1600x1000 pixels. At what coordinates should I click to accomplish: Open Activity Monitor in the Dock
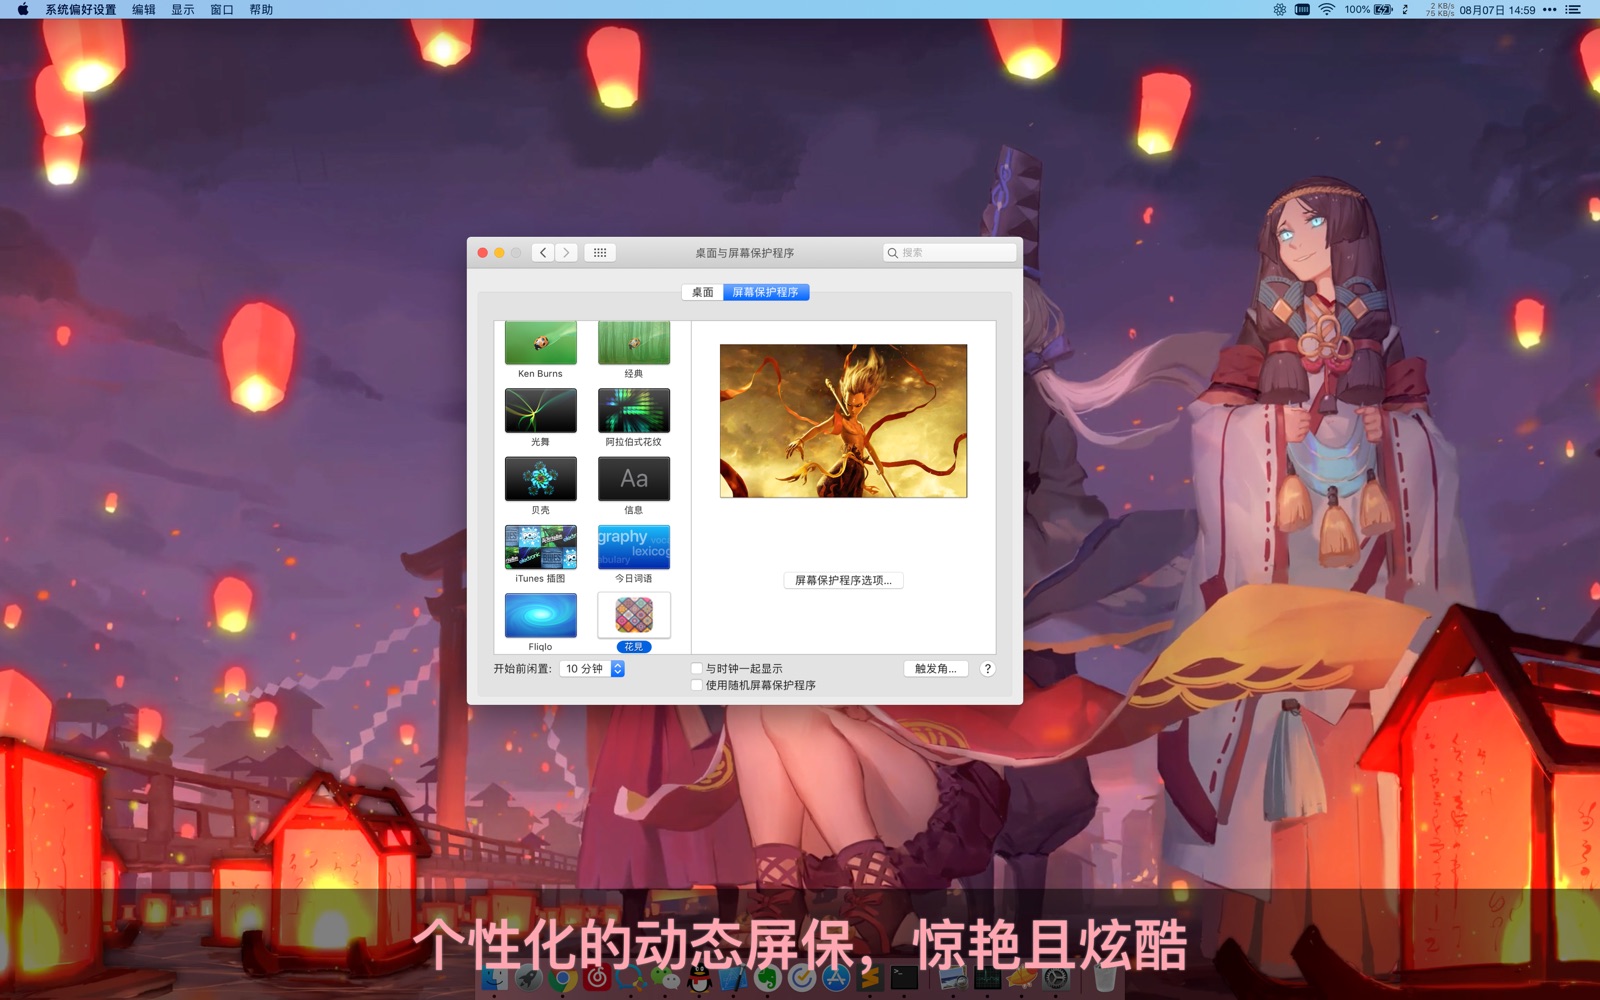point(987,977)
